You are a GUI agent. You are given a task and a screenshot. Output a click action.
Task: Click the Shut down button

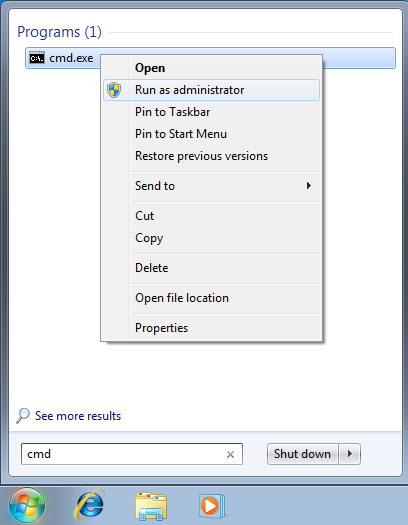(x=303, y=454)
